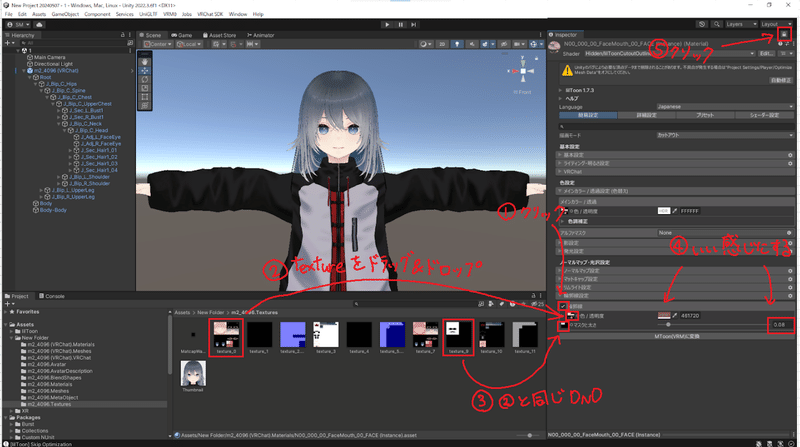Toggle the 2D view button
This screenshot has width=800, height=447.
(x=442, y=44)
